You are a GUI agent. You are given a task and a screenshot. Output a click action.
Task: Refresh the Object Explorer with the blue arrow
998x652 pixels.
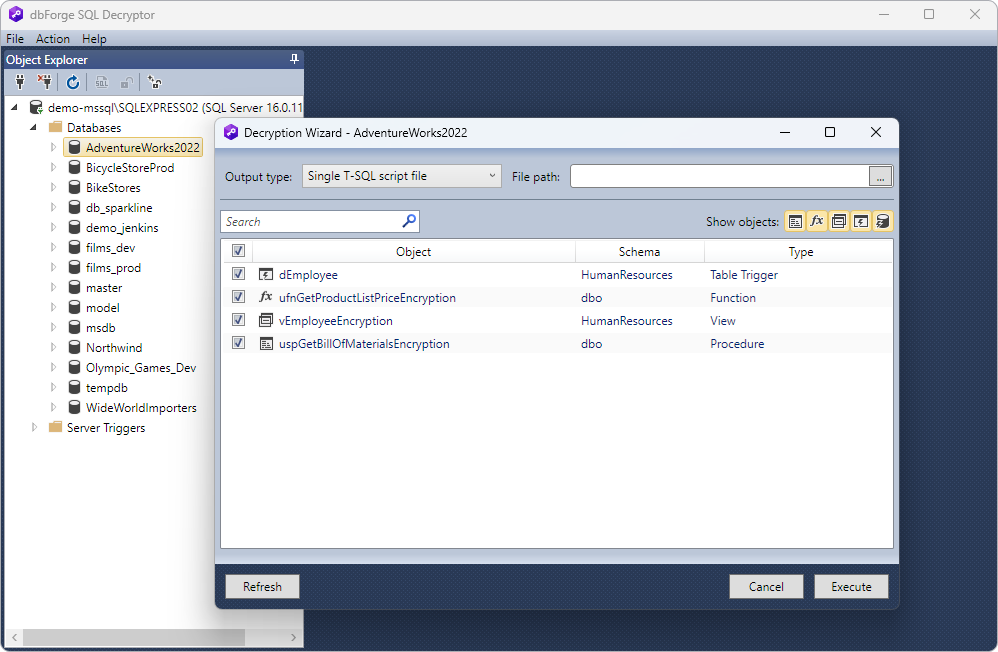(x=73, y=82)
